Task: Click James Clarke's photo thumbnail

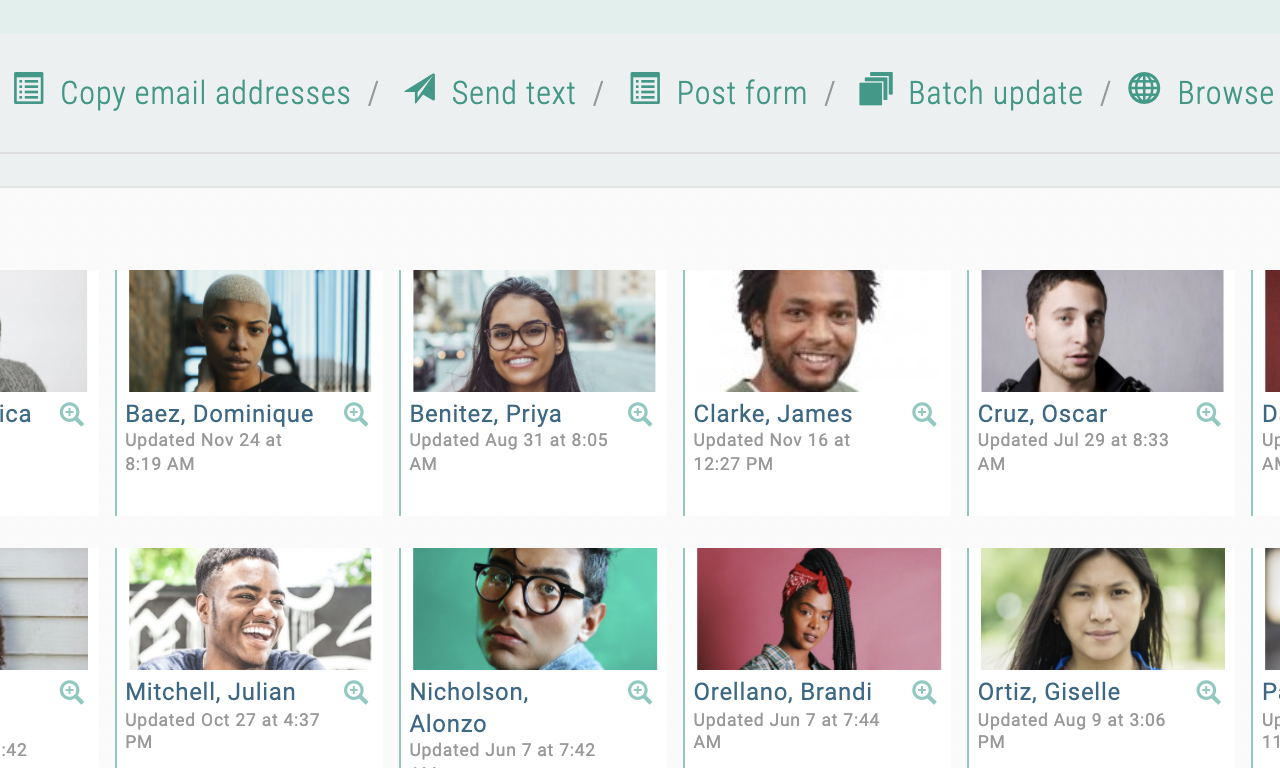Action: 818,331
